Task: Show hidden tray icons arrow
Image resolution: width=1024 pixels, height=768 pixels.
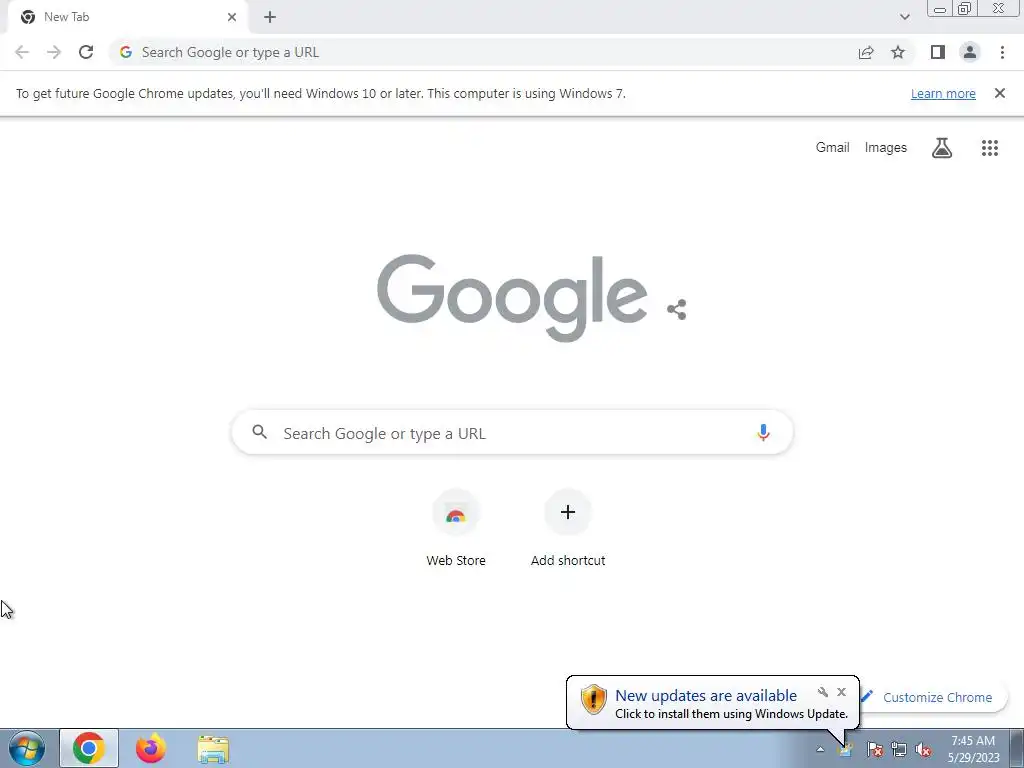Action: point(820,750)
